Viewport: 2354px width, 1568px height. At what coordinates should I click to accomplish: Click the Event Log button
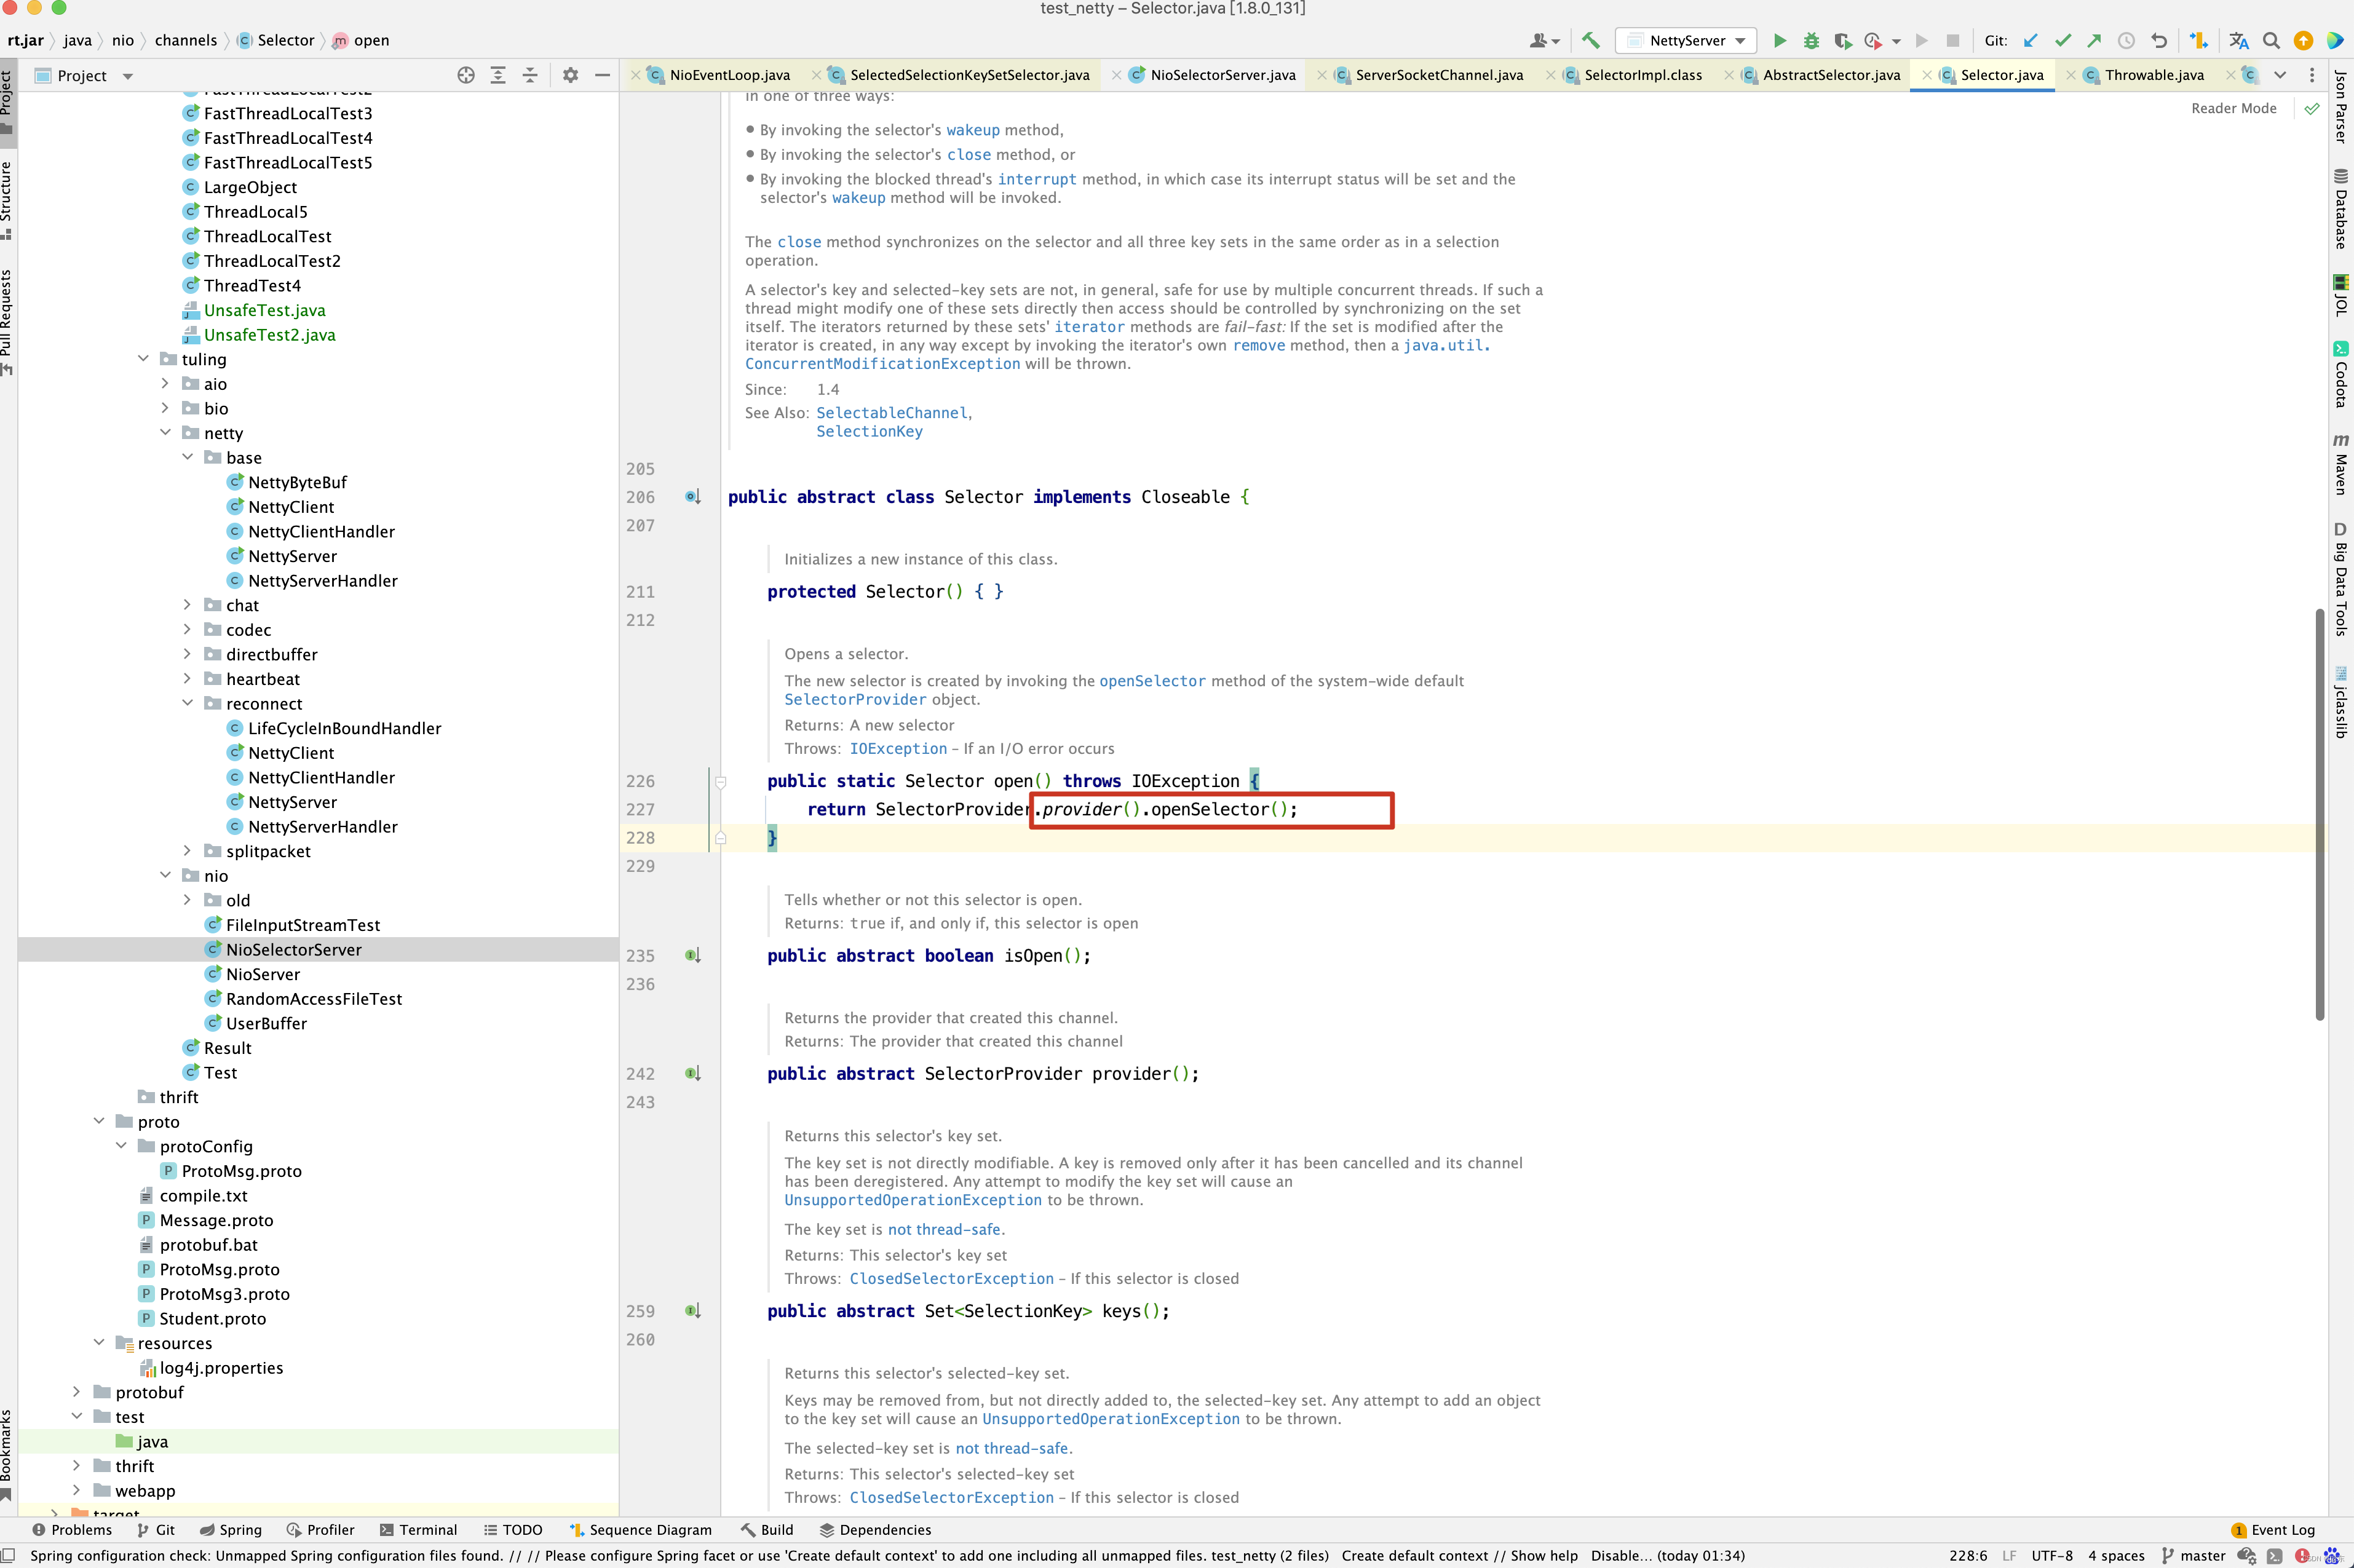pyautogui.click(x=2272, y=1530)
